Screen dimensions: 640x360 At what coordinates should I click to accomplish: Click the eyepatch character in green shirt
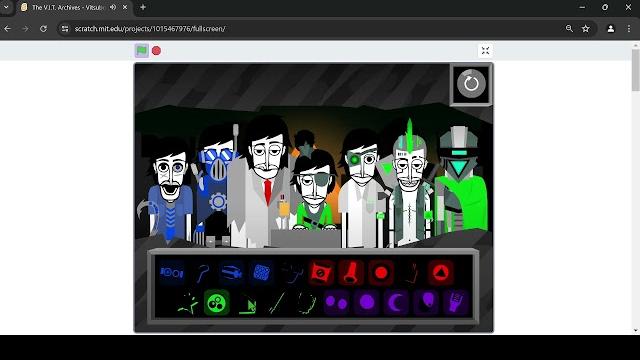pos(314,192)
